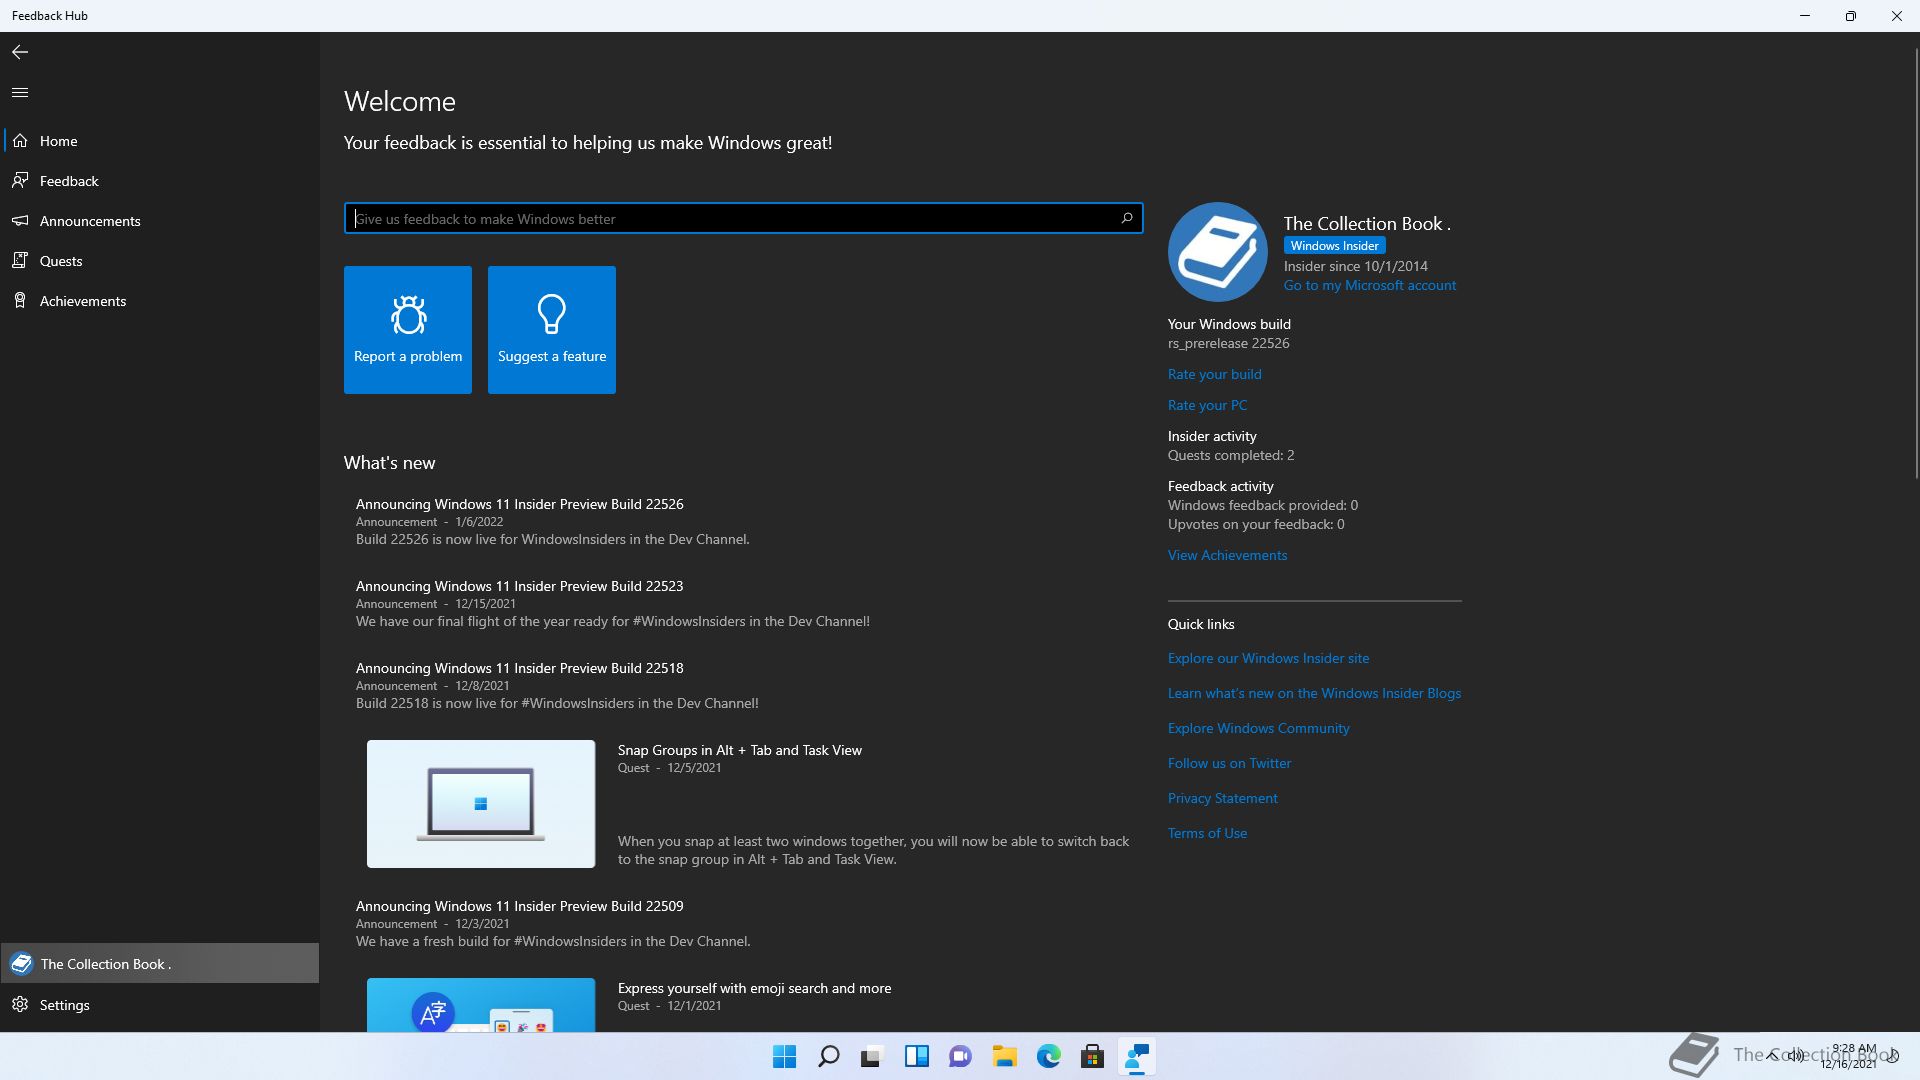Click Rate your build link
1920x1080 pixels.
(x=1215, y=374)
